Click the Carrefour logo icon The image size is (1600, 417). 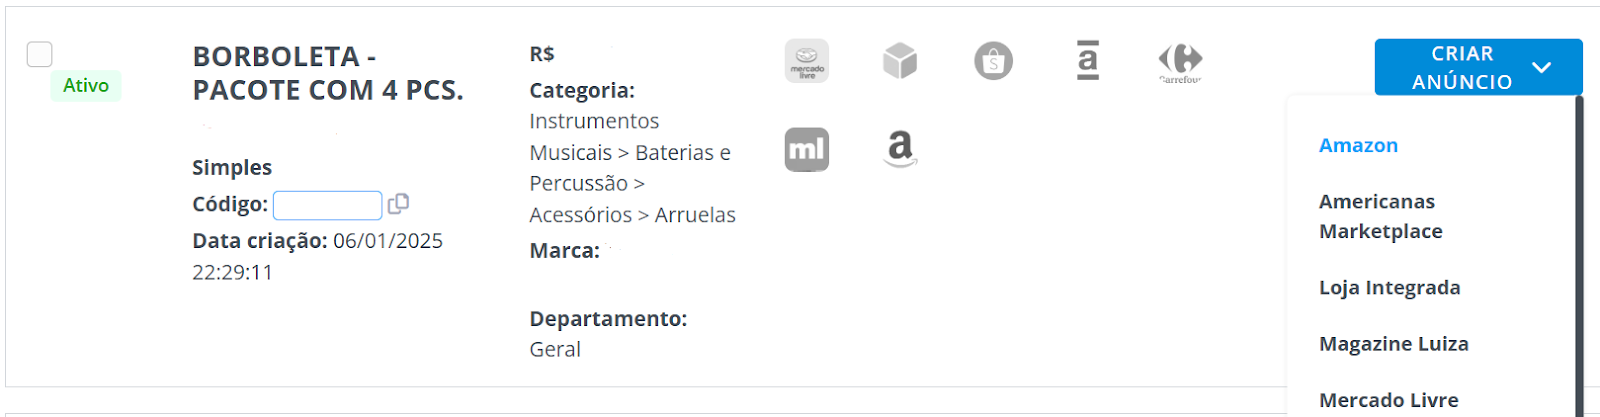(x=1180, y=63)
